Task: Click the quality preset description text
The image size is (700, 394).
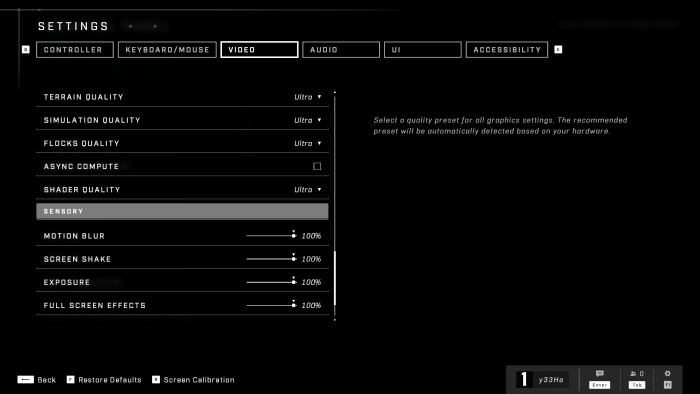Action: tap(500, 125)
